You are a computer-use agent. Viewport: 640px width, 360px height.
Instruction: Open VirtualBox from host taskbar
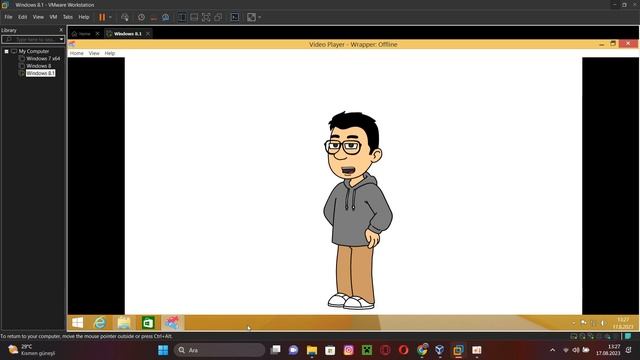440,350
